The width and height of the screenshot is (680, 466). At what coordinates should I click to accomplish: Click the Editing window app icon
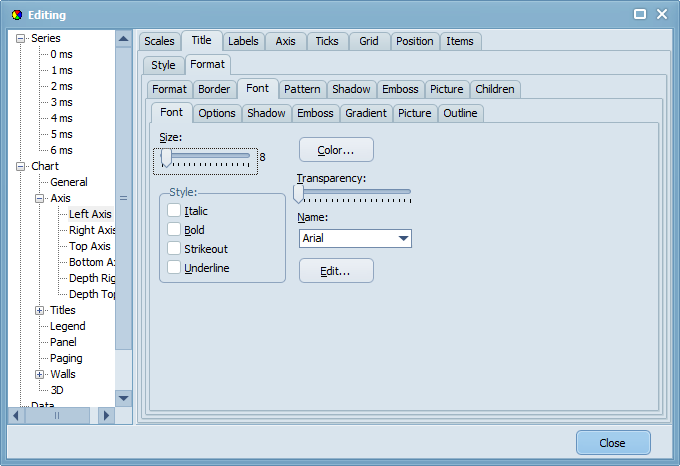pyautogui.click(x=15, y=14)
